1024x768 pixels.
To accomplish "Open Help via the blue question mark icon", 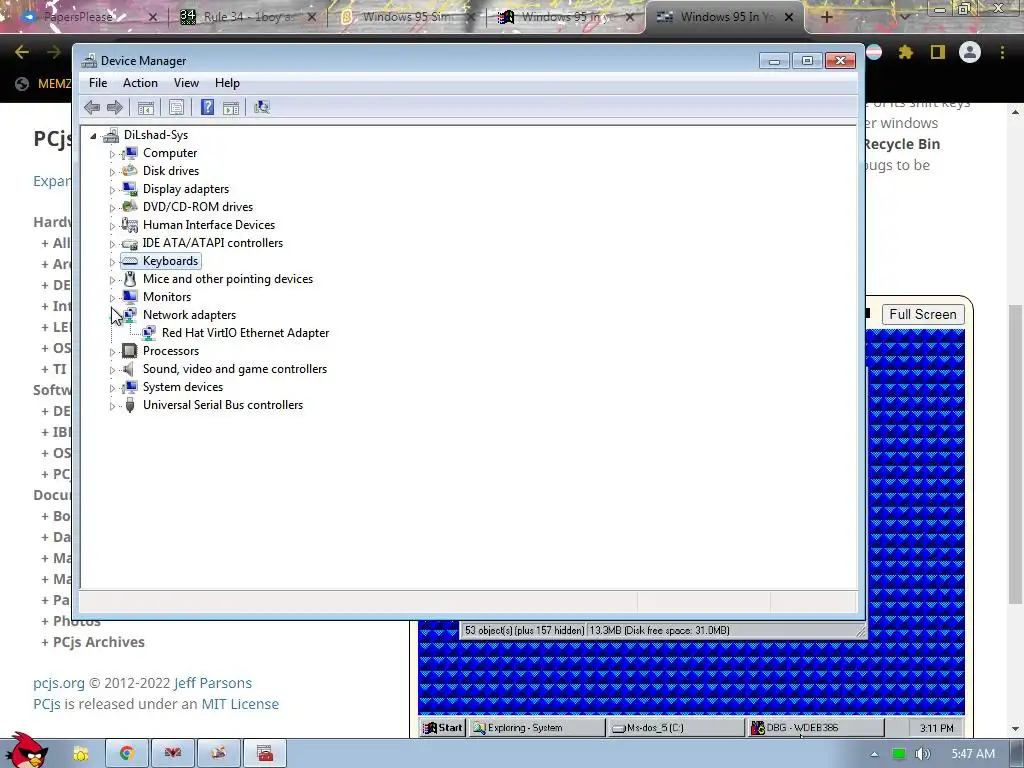I will [x=207, y=107].
